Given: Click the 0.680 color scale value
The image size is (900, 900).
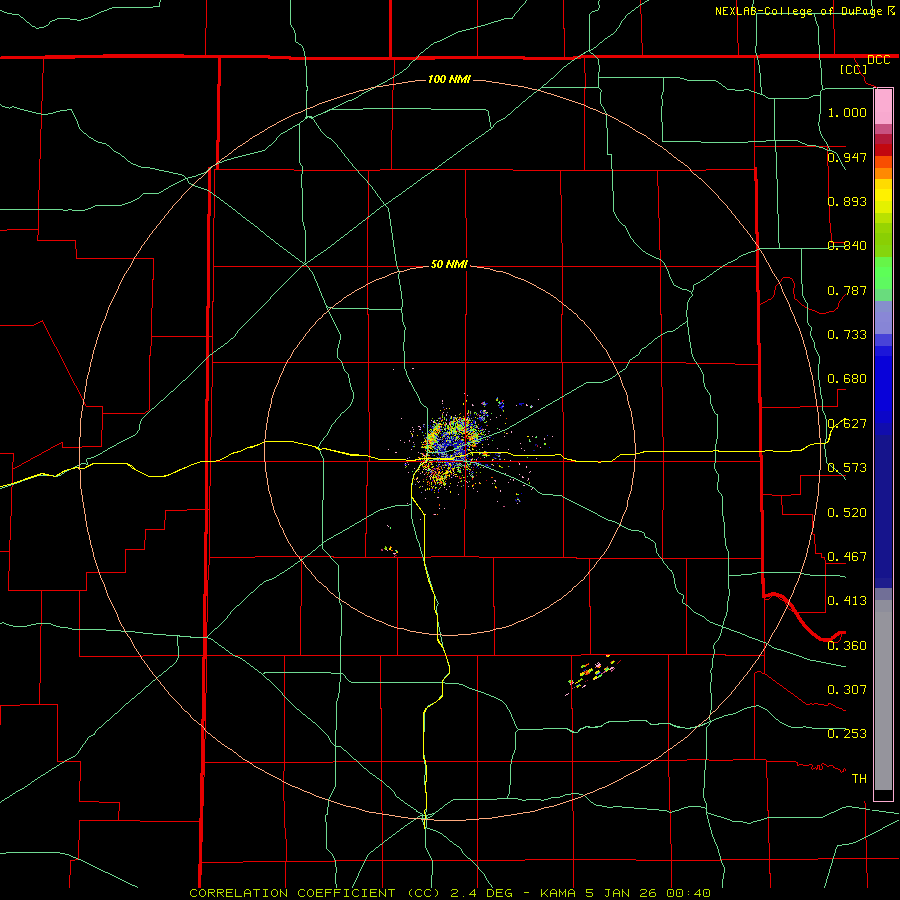Looking at the screenshot, I should pyautogui.click(x=847, y=379).
